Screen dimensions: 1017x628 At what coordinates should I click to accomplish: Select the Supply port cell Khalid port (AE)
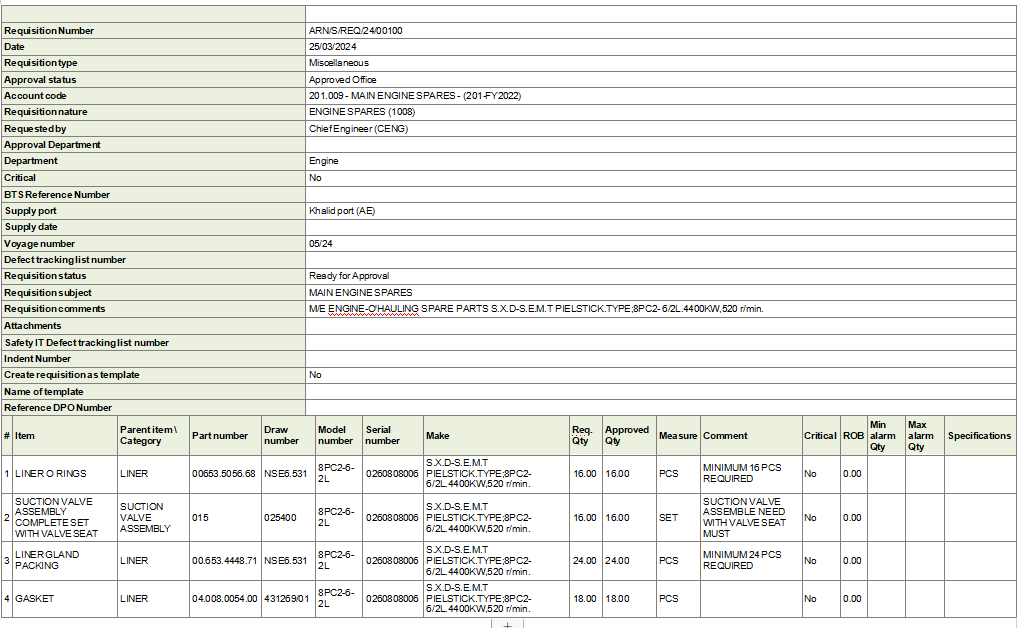point(342,211)
